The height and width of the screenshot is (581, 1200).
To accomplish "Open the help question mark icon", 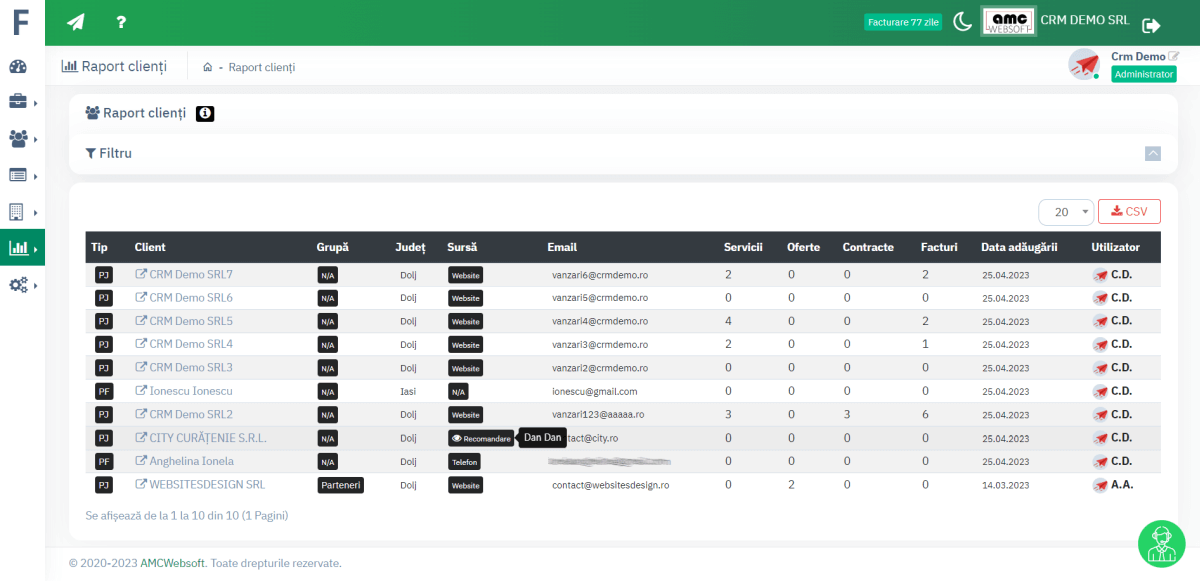I will pos(121,22).
